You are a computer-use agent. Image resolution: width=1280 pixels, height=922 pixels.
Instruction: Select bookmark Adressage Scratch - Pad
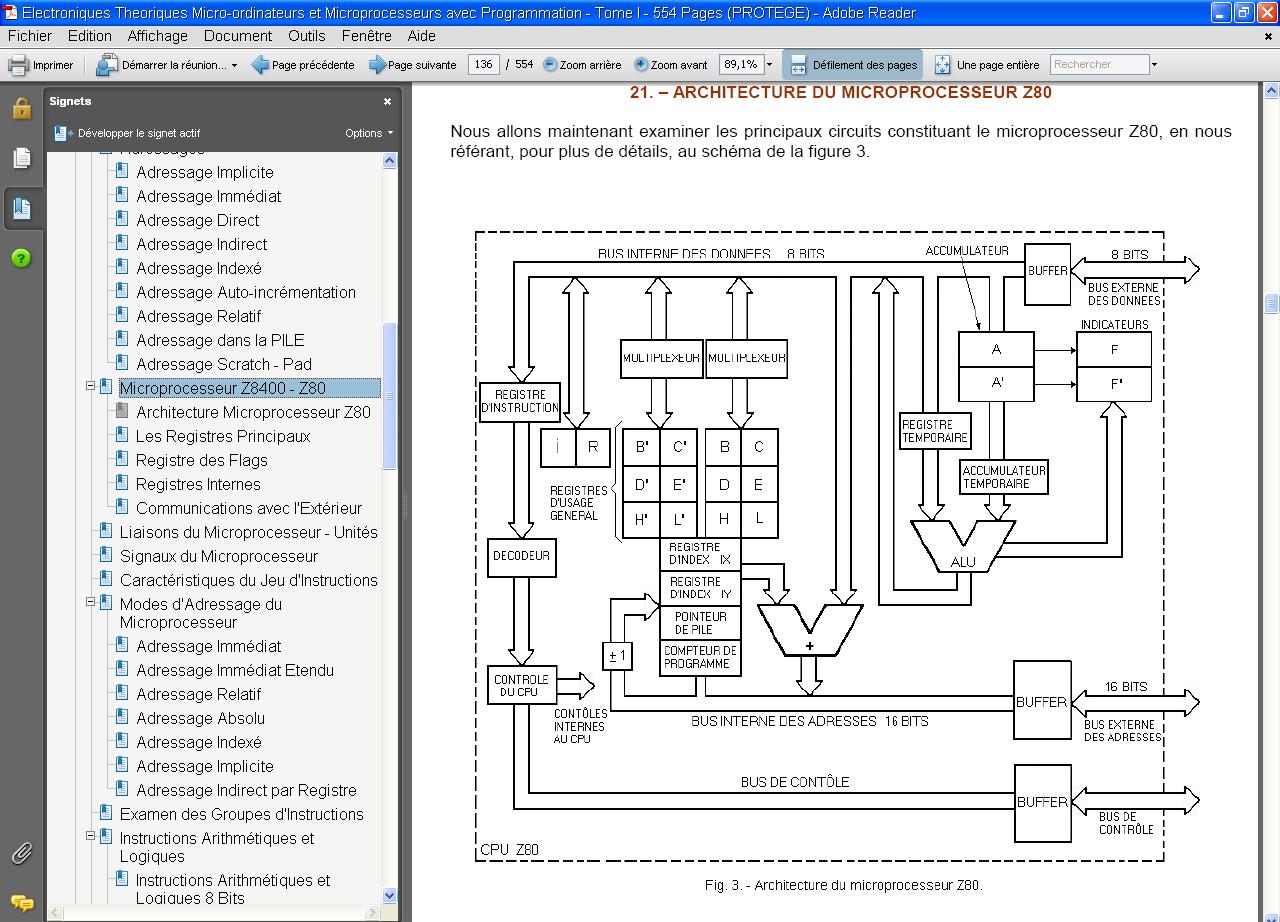(x=224, y=364)
